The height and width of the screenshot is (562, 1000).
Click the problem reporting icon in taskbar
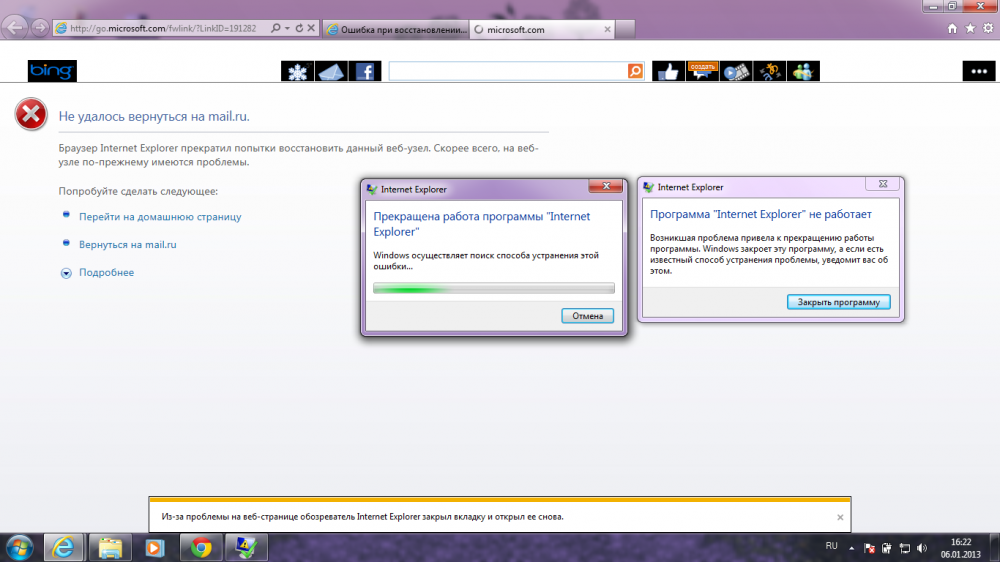(246, 548)
